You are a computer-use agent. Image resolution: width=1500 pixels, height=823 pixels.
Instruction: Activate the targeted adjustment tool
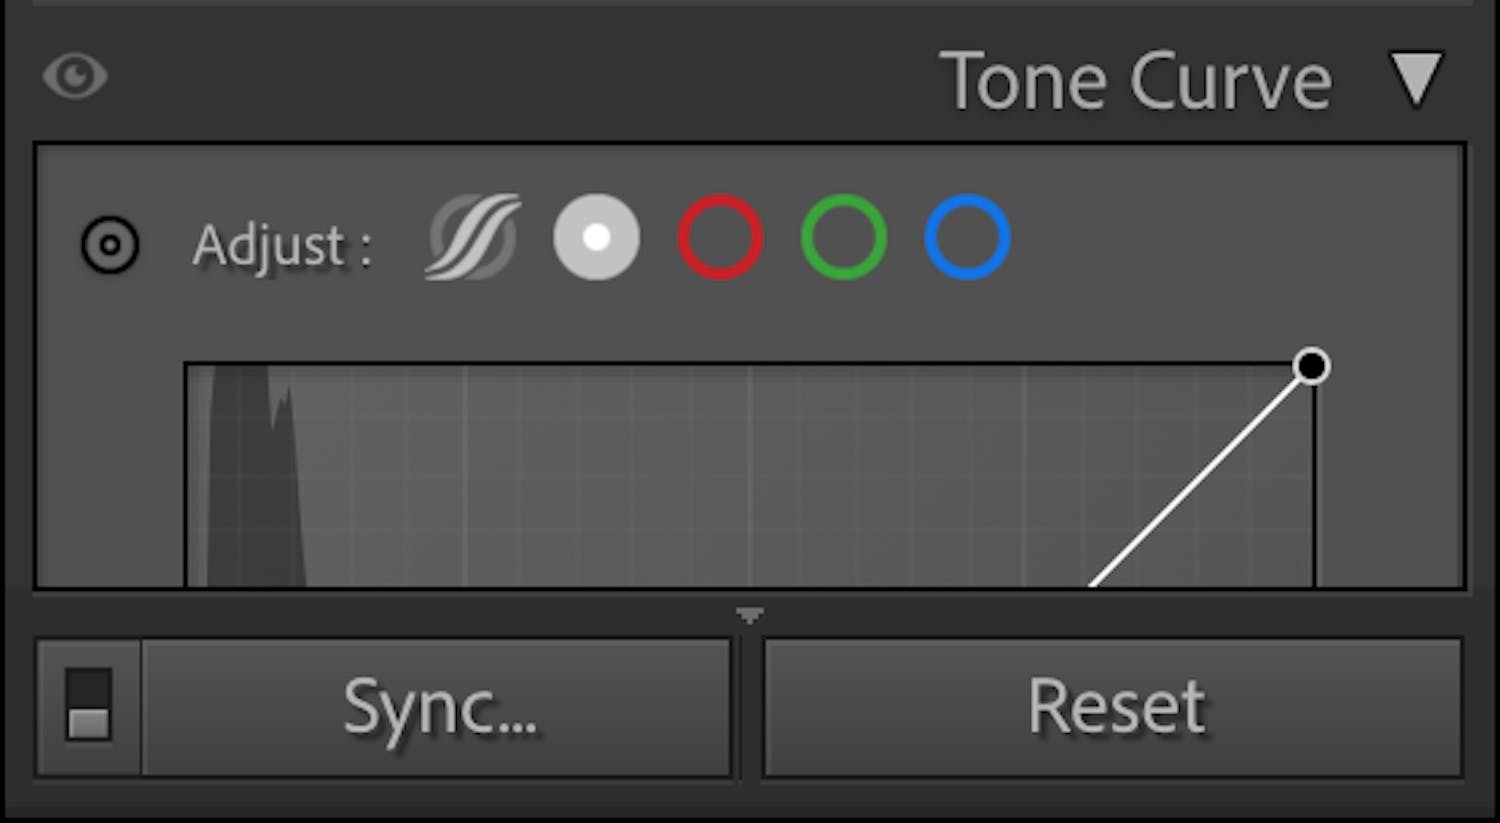pos(110,245)
